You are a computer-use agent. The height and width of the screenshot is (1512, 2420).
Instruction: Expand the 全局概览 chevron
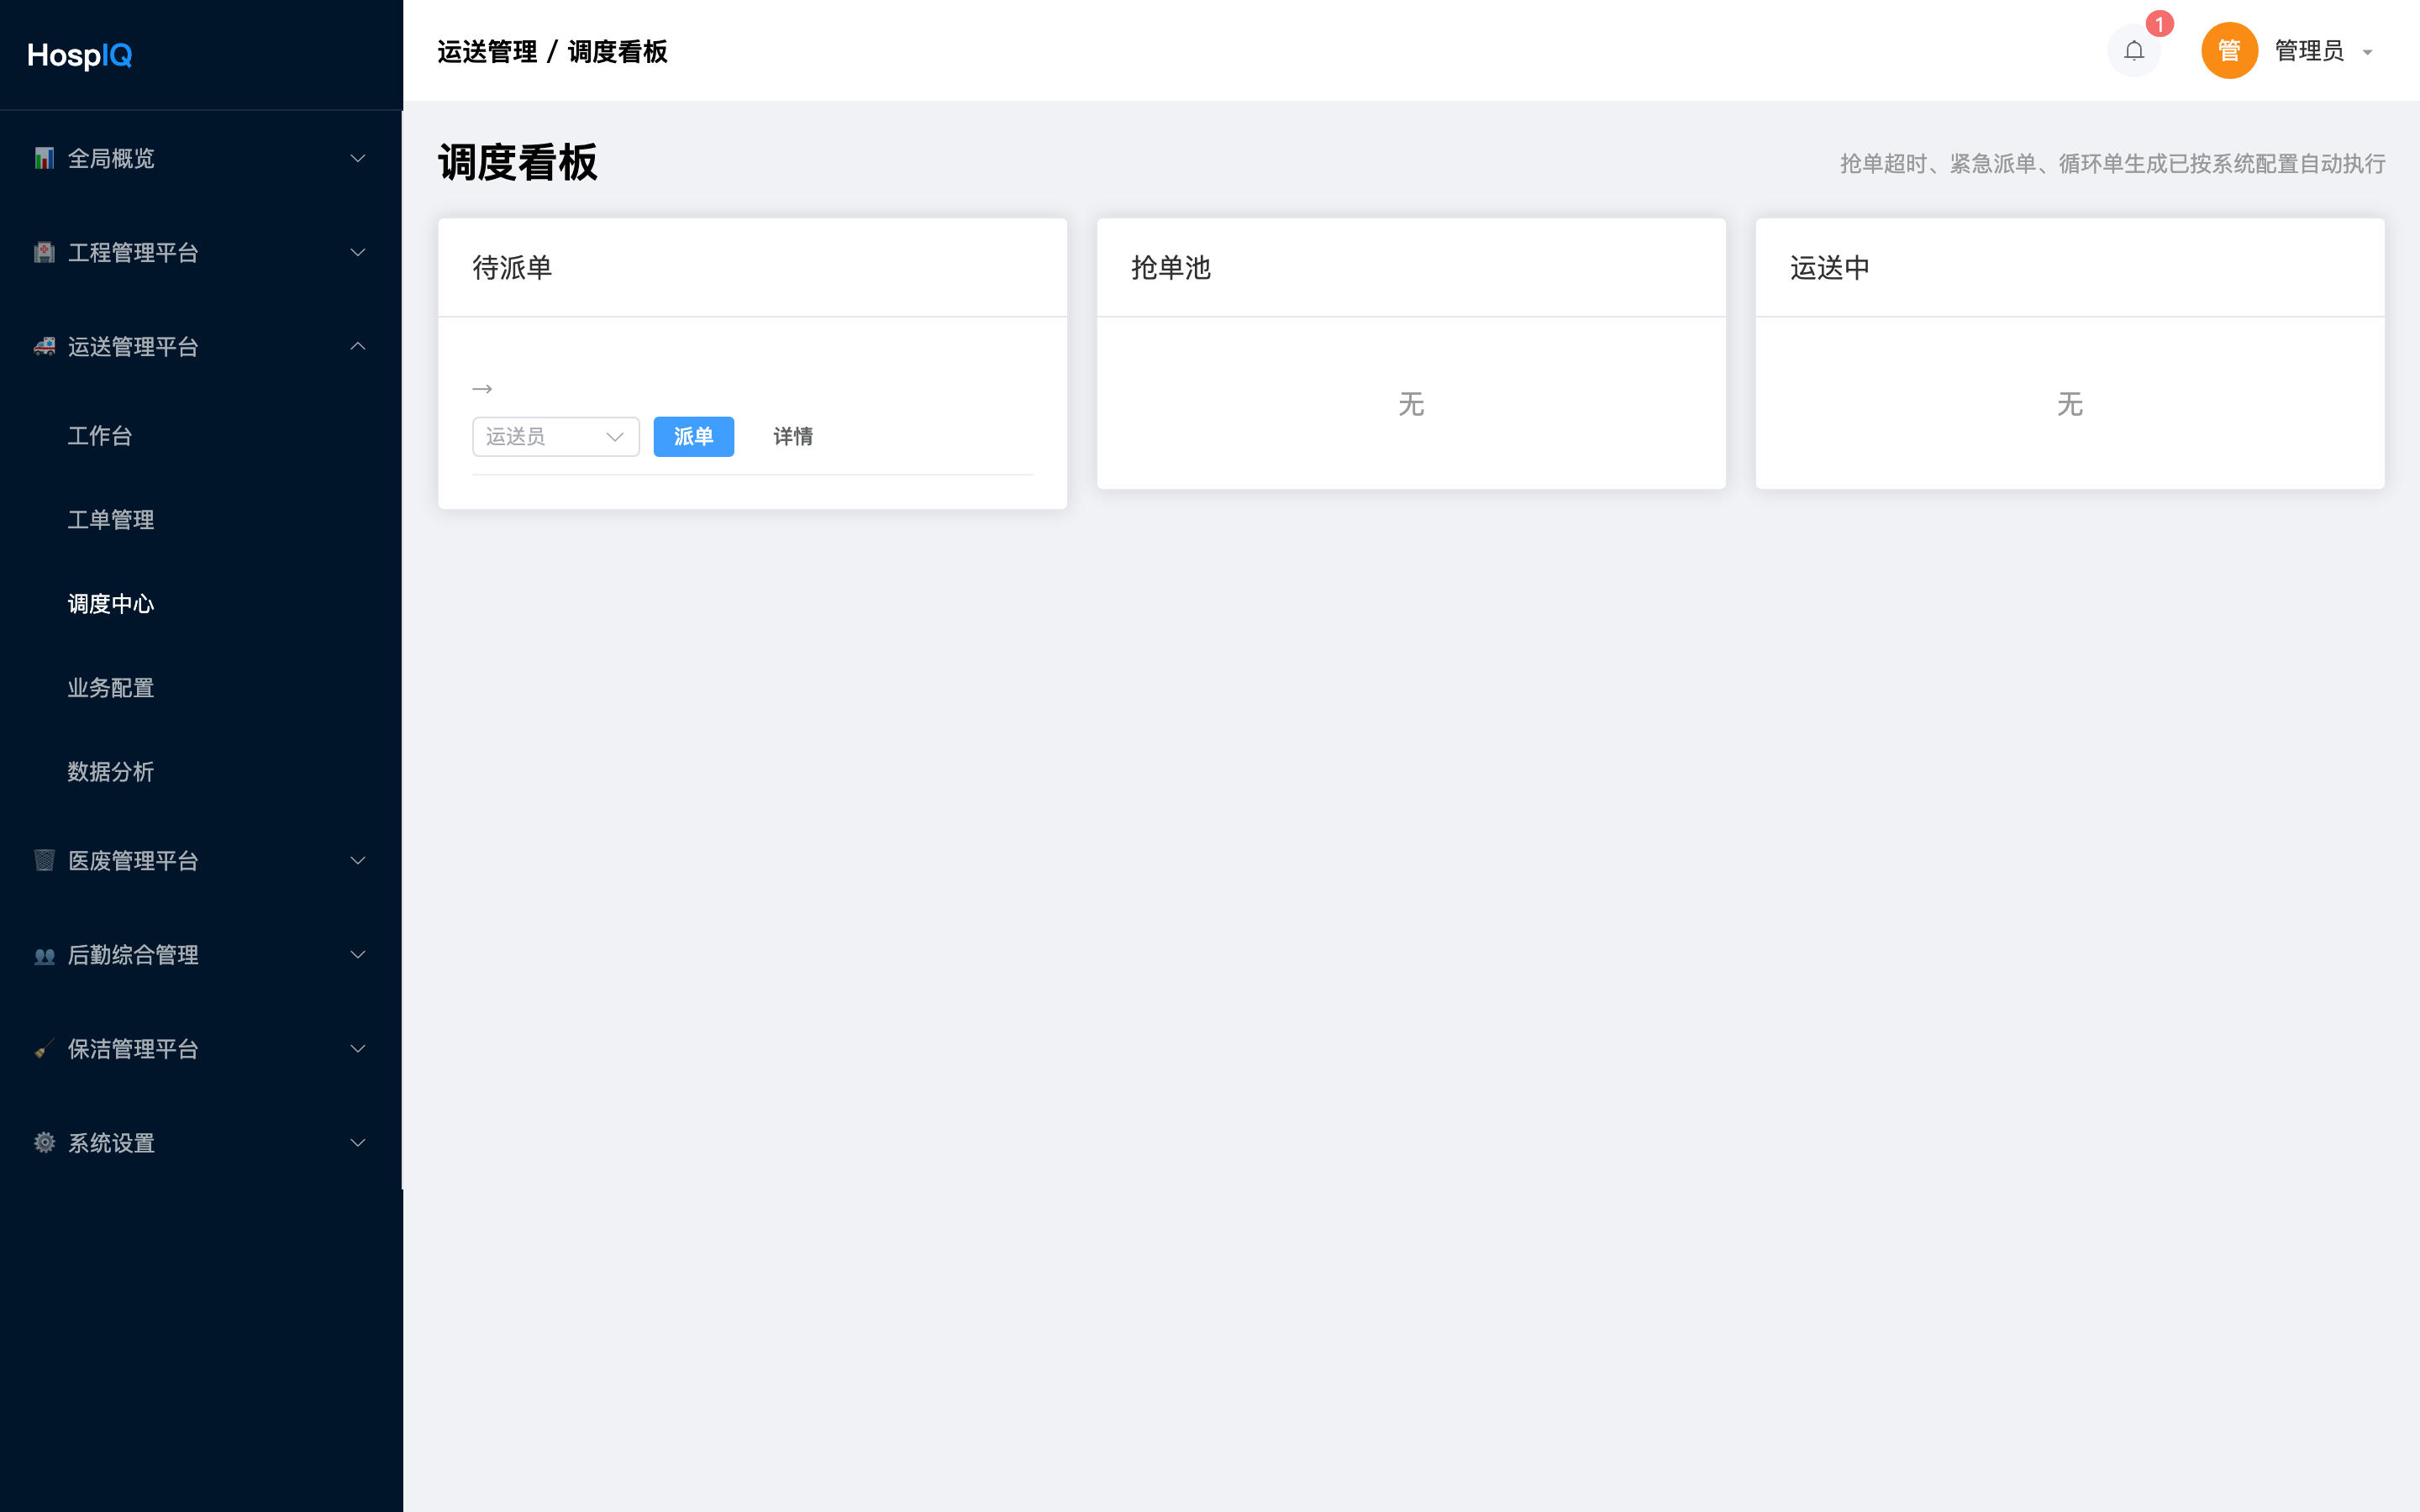pyautogui.click(x=358, y=159)
